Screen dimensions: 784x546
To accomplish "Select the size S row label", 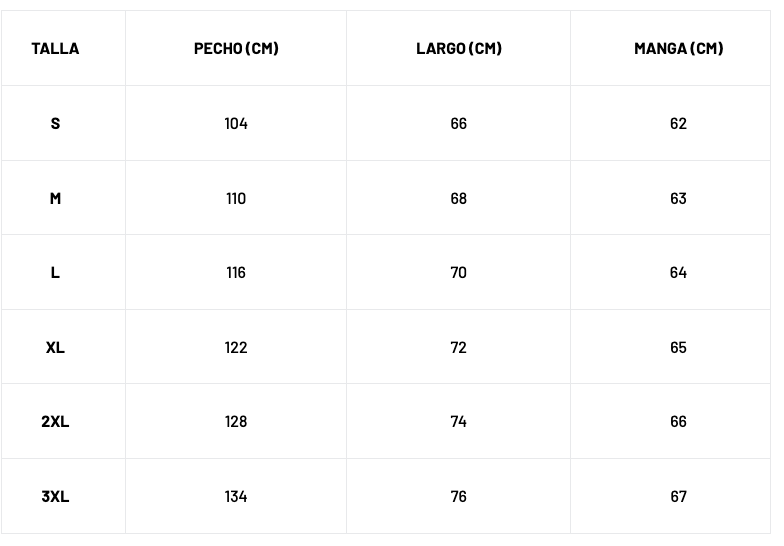I will point(55,123).
